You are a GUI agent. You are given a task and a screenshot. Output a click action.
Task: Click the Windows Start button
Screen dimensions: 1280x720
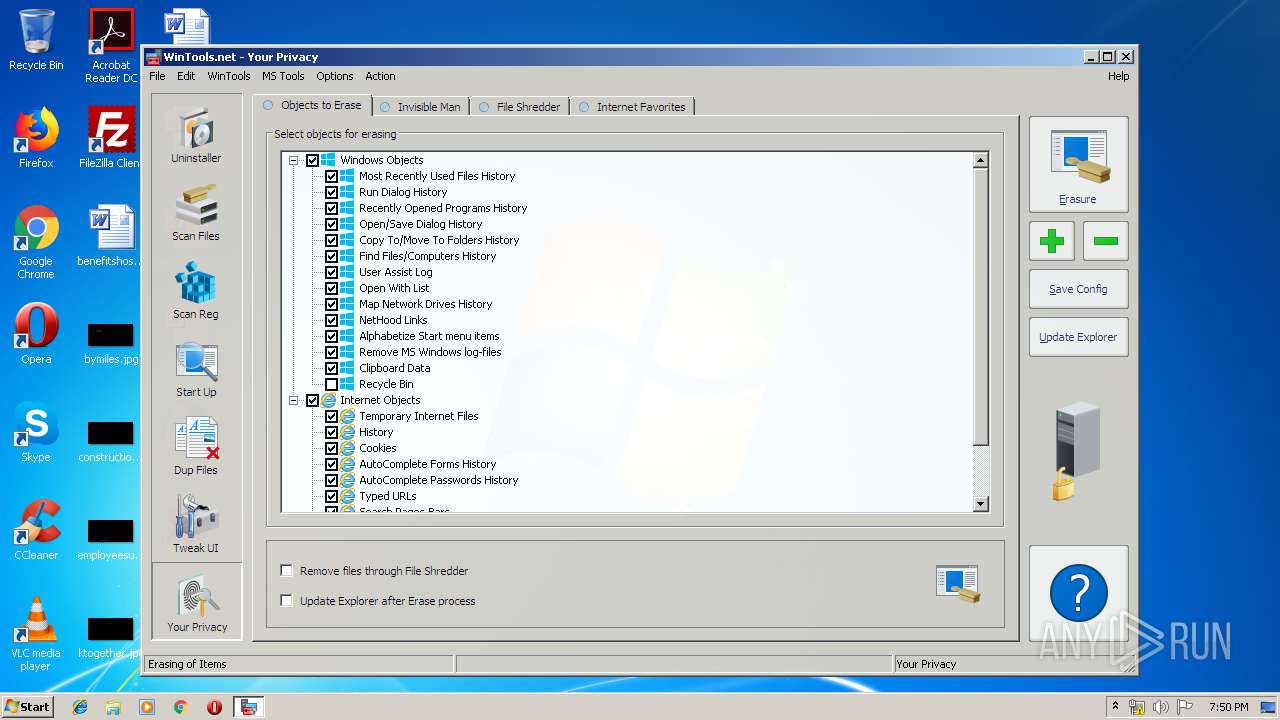point(28,707)
